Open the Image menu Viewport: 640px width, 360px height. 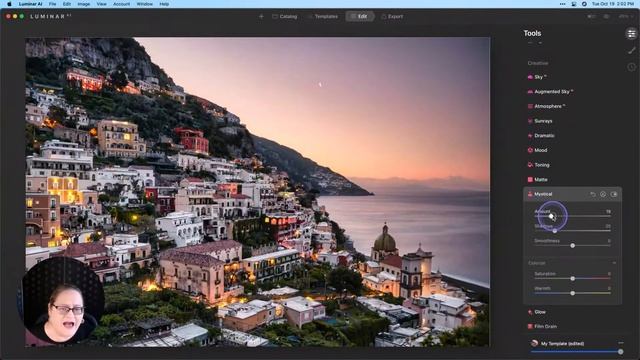point(84,4)
